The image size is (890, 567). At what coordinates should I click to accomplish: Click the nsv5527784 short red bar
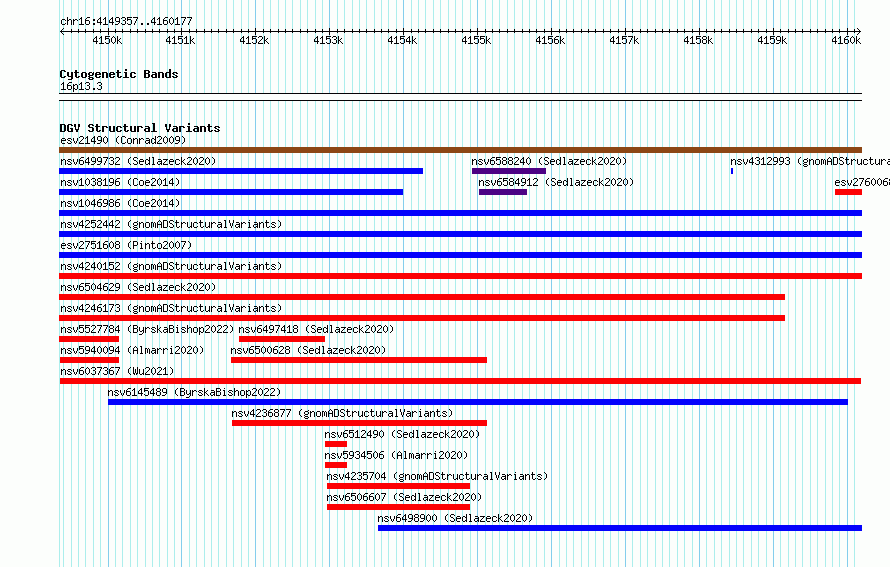[x=89, y=339]
